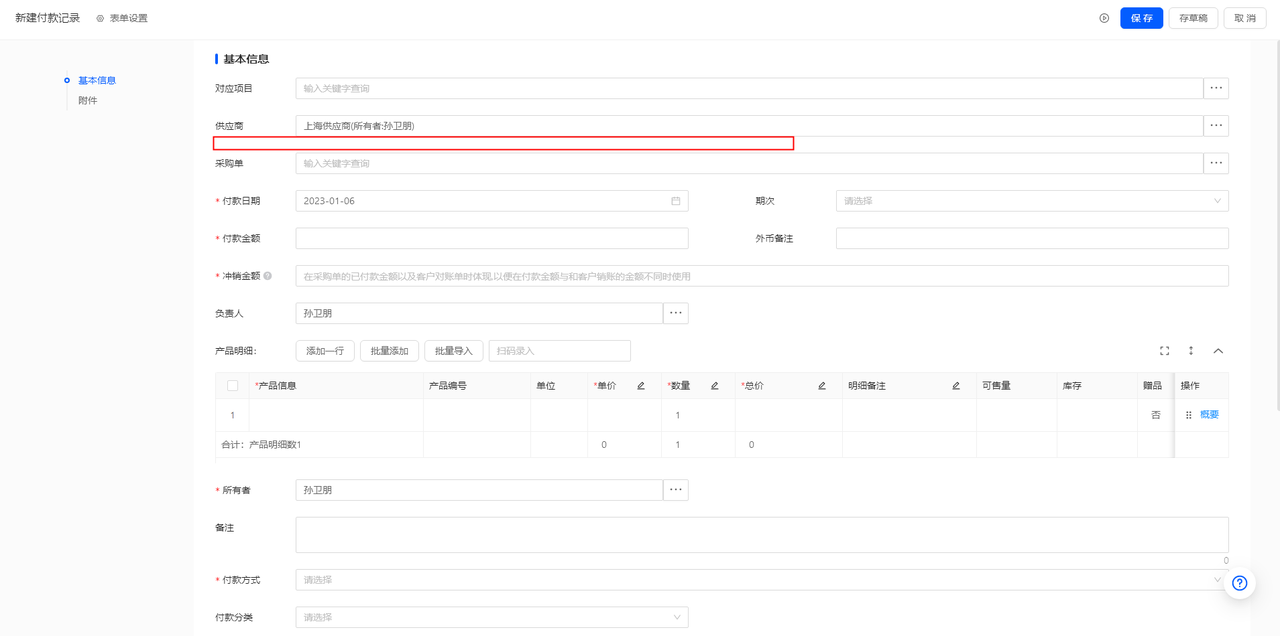Click the drag handle icon in row 1
This screenshot has width=1280, height=636.
point(1188,415)
